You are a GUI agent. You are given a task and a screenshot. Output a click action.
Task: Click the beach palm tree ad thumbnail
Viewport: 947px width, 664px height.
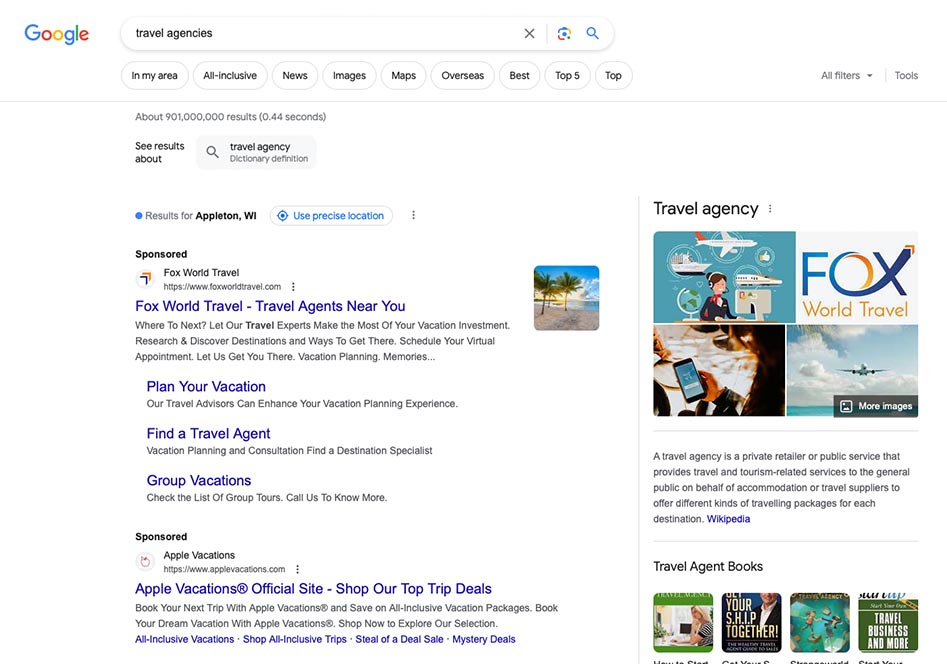click(567, 298)
